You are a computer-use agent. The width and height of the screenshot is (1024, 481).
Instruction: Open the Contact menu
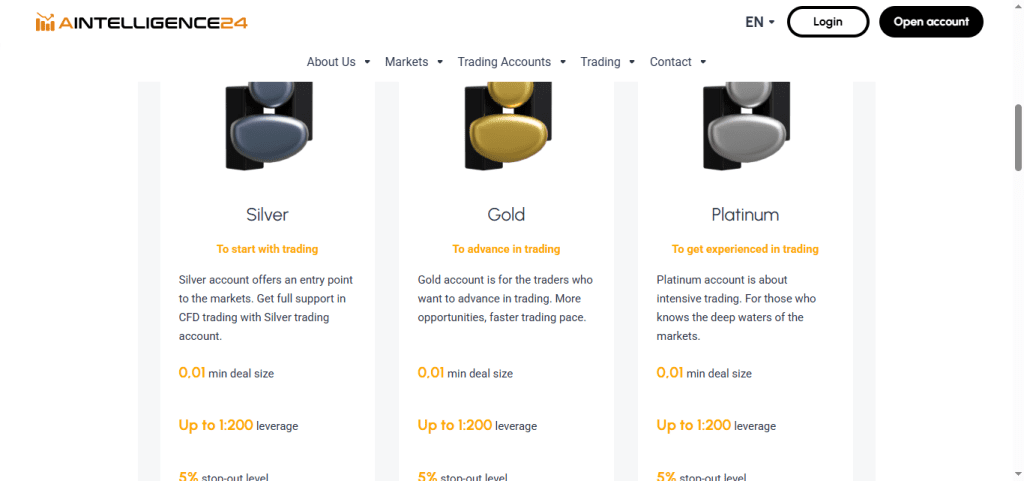[x=678, y=62]
